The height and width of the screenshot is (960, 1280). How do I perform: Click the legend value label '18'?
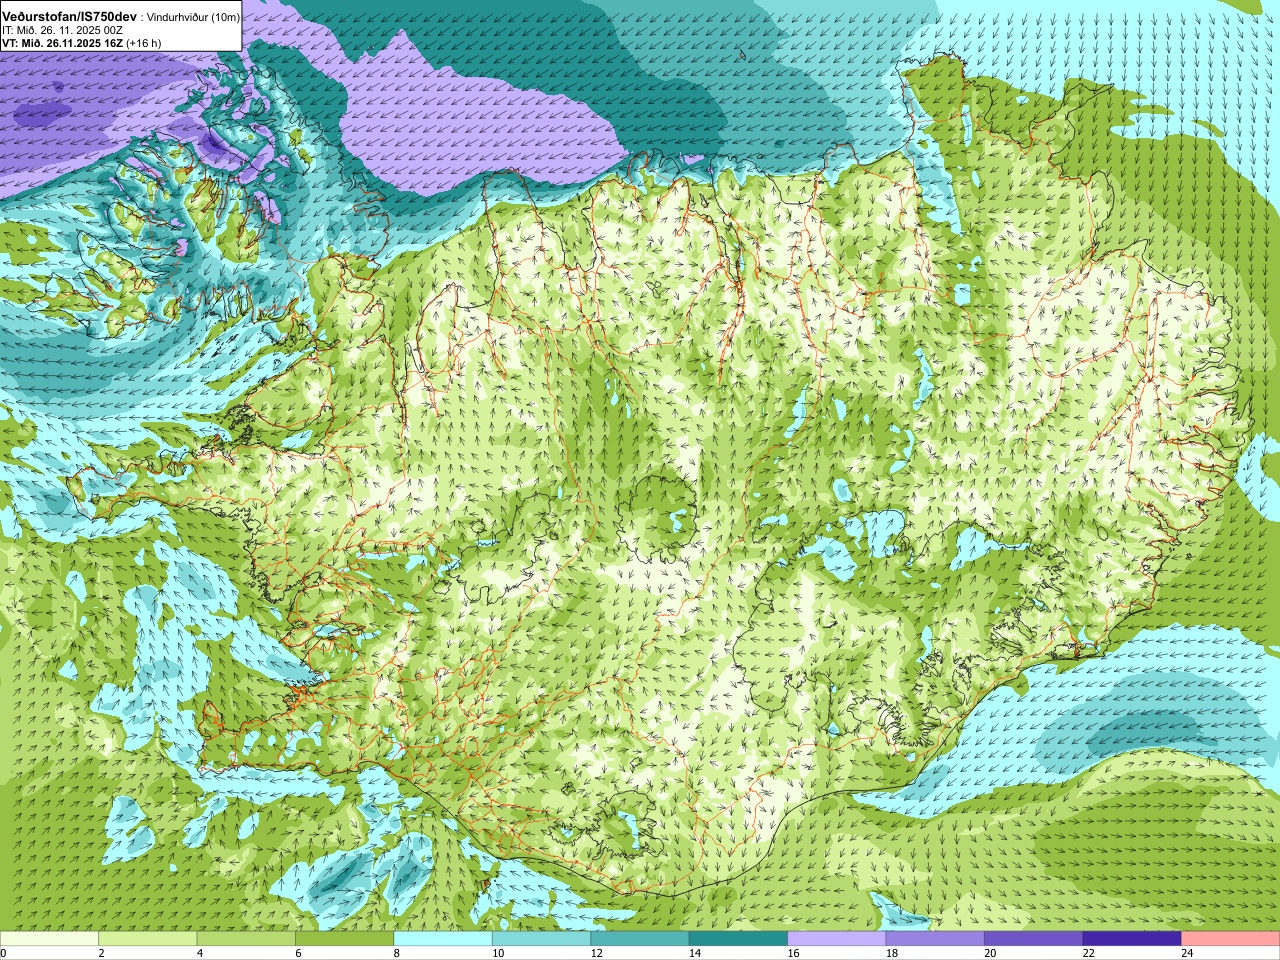[891, 954]
